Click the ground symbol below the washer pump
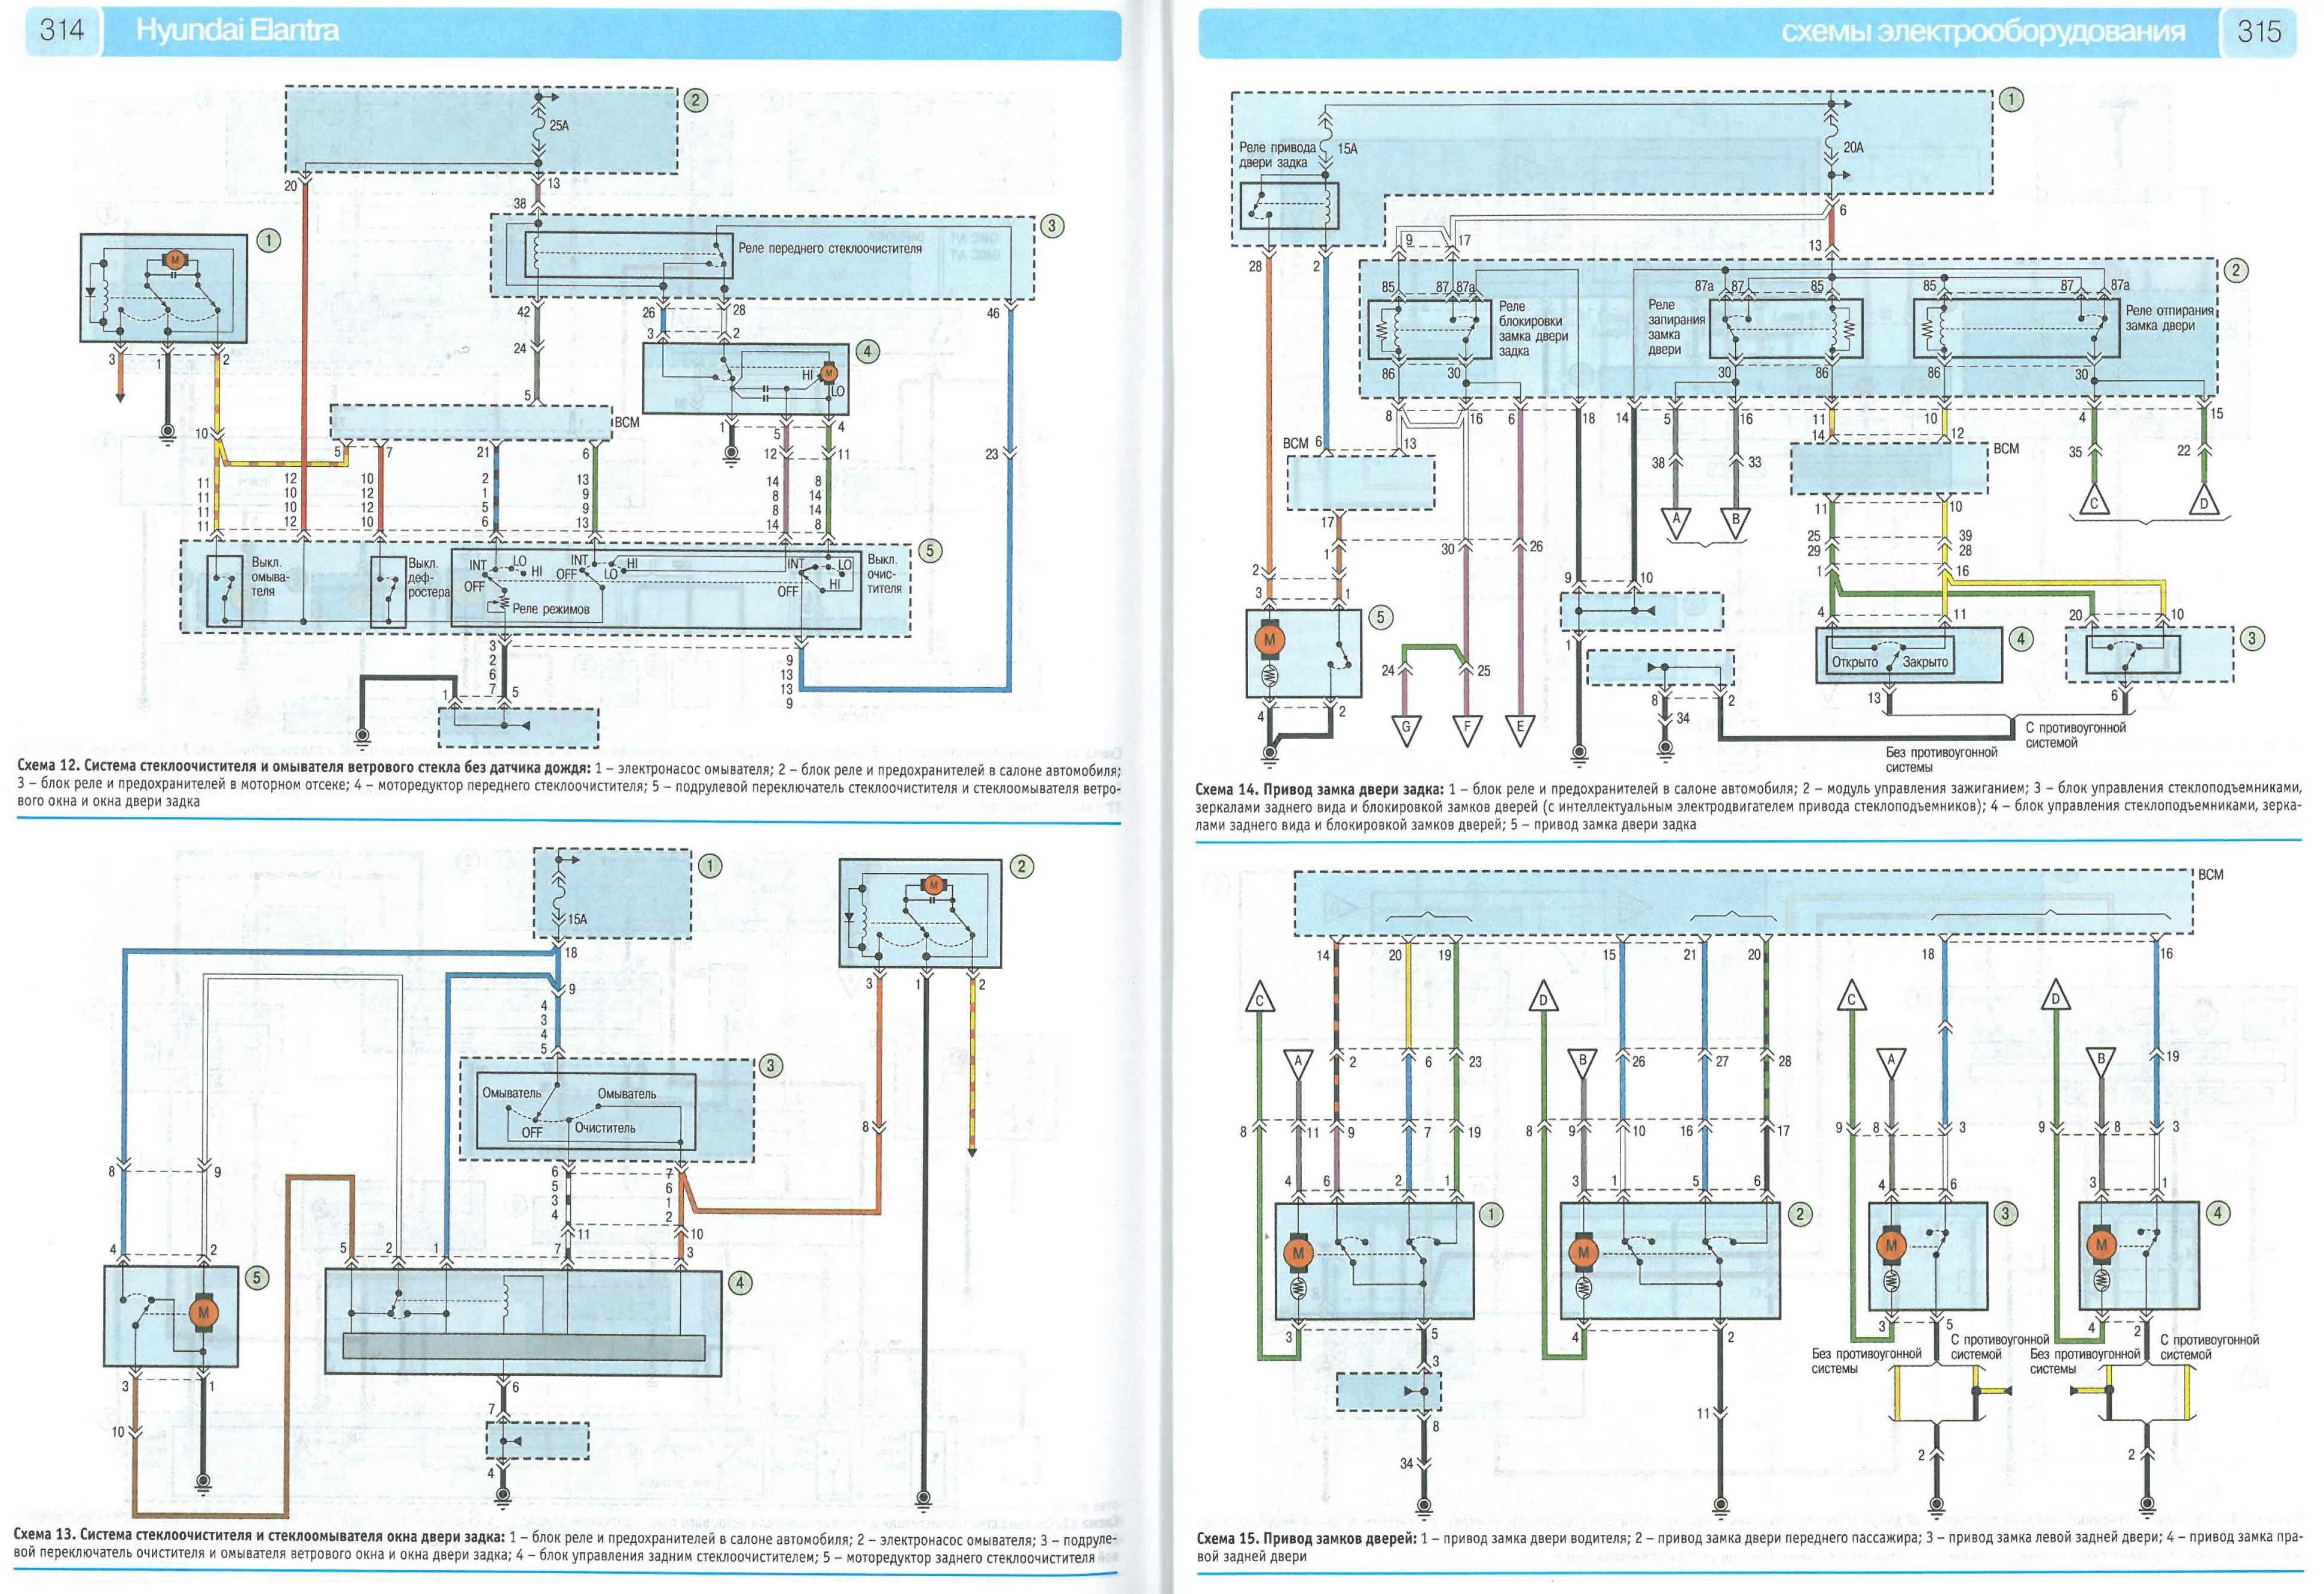Image resolution: width=2324 pixels, height=1594 pixels. [x=167, y=433]
